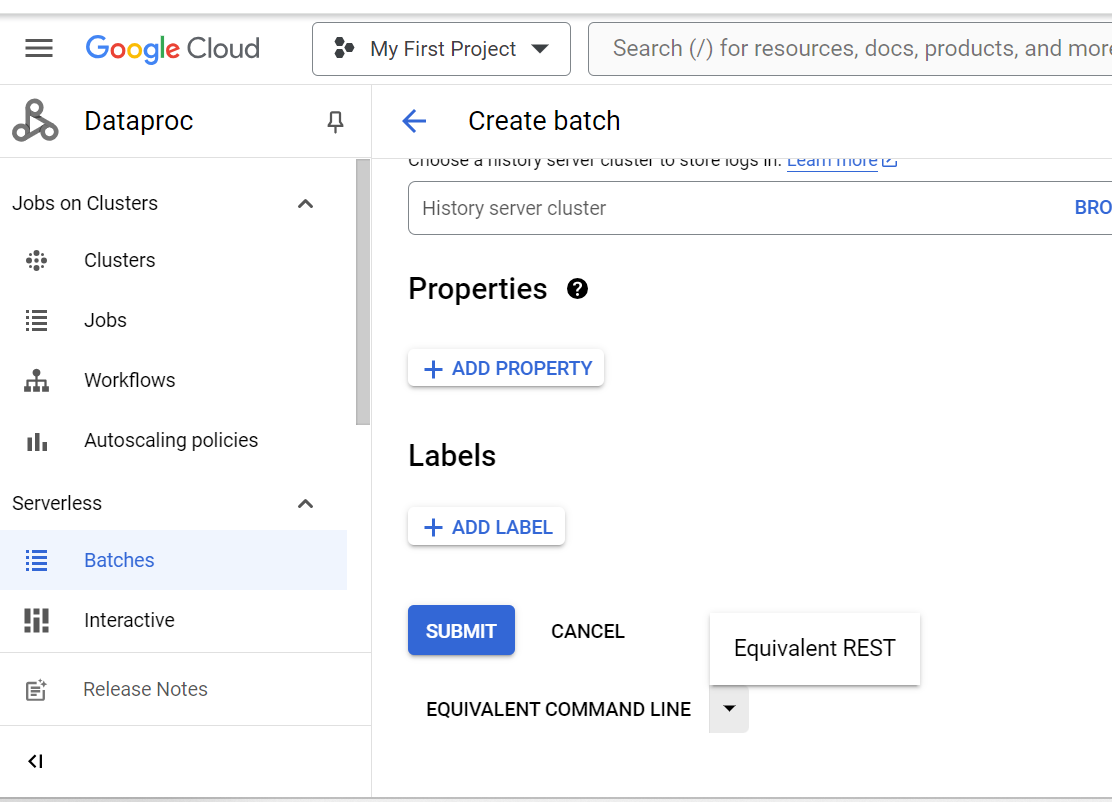Click the Autoscaling policies chart icon
Viewport: 1112px width, 802px height.
point(37,440)
